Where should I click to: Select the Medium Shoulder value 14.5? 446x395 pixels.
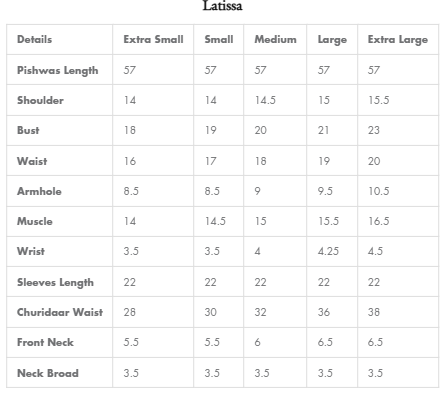point(265,100)
